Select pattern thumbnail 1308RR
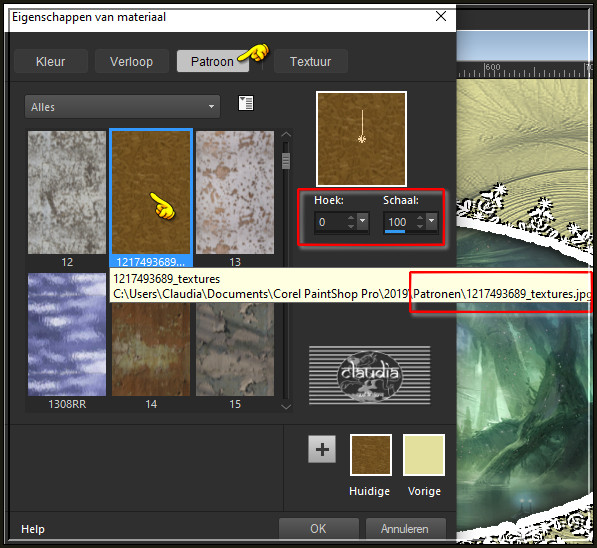This screenshot has height=548, width=597. point(67,334)
